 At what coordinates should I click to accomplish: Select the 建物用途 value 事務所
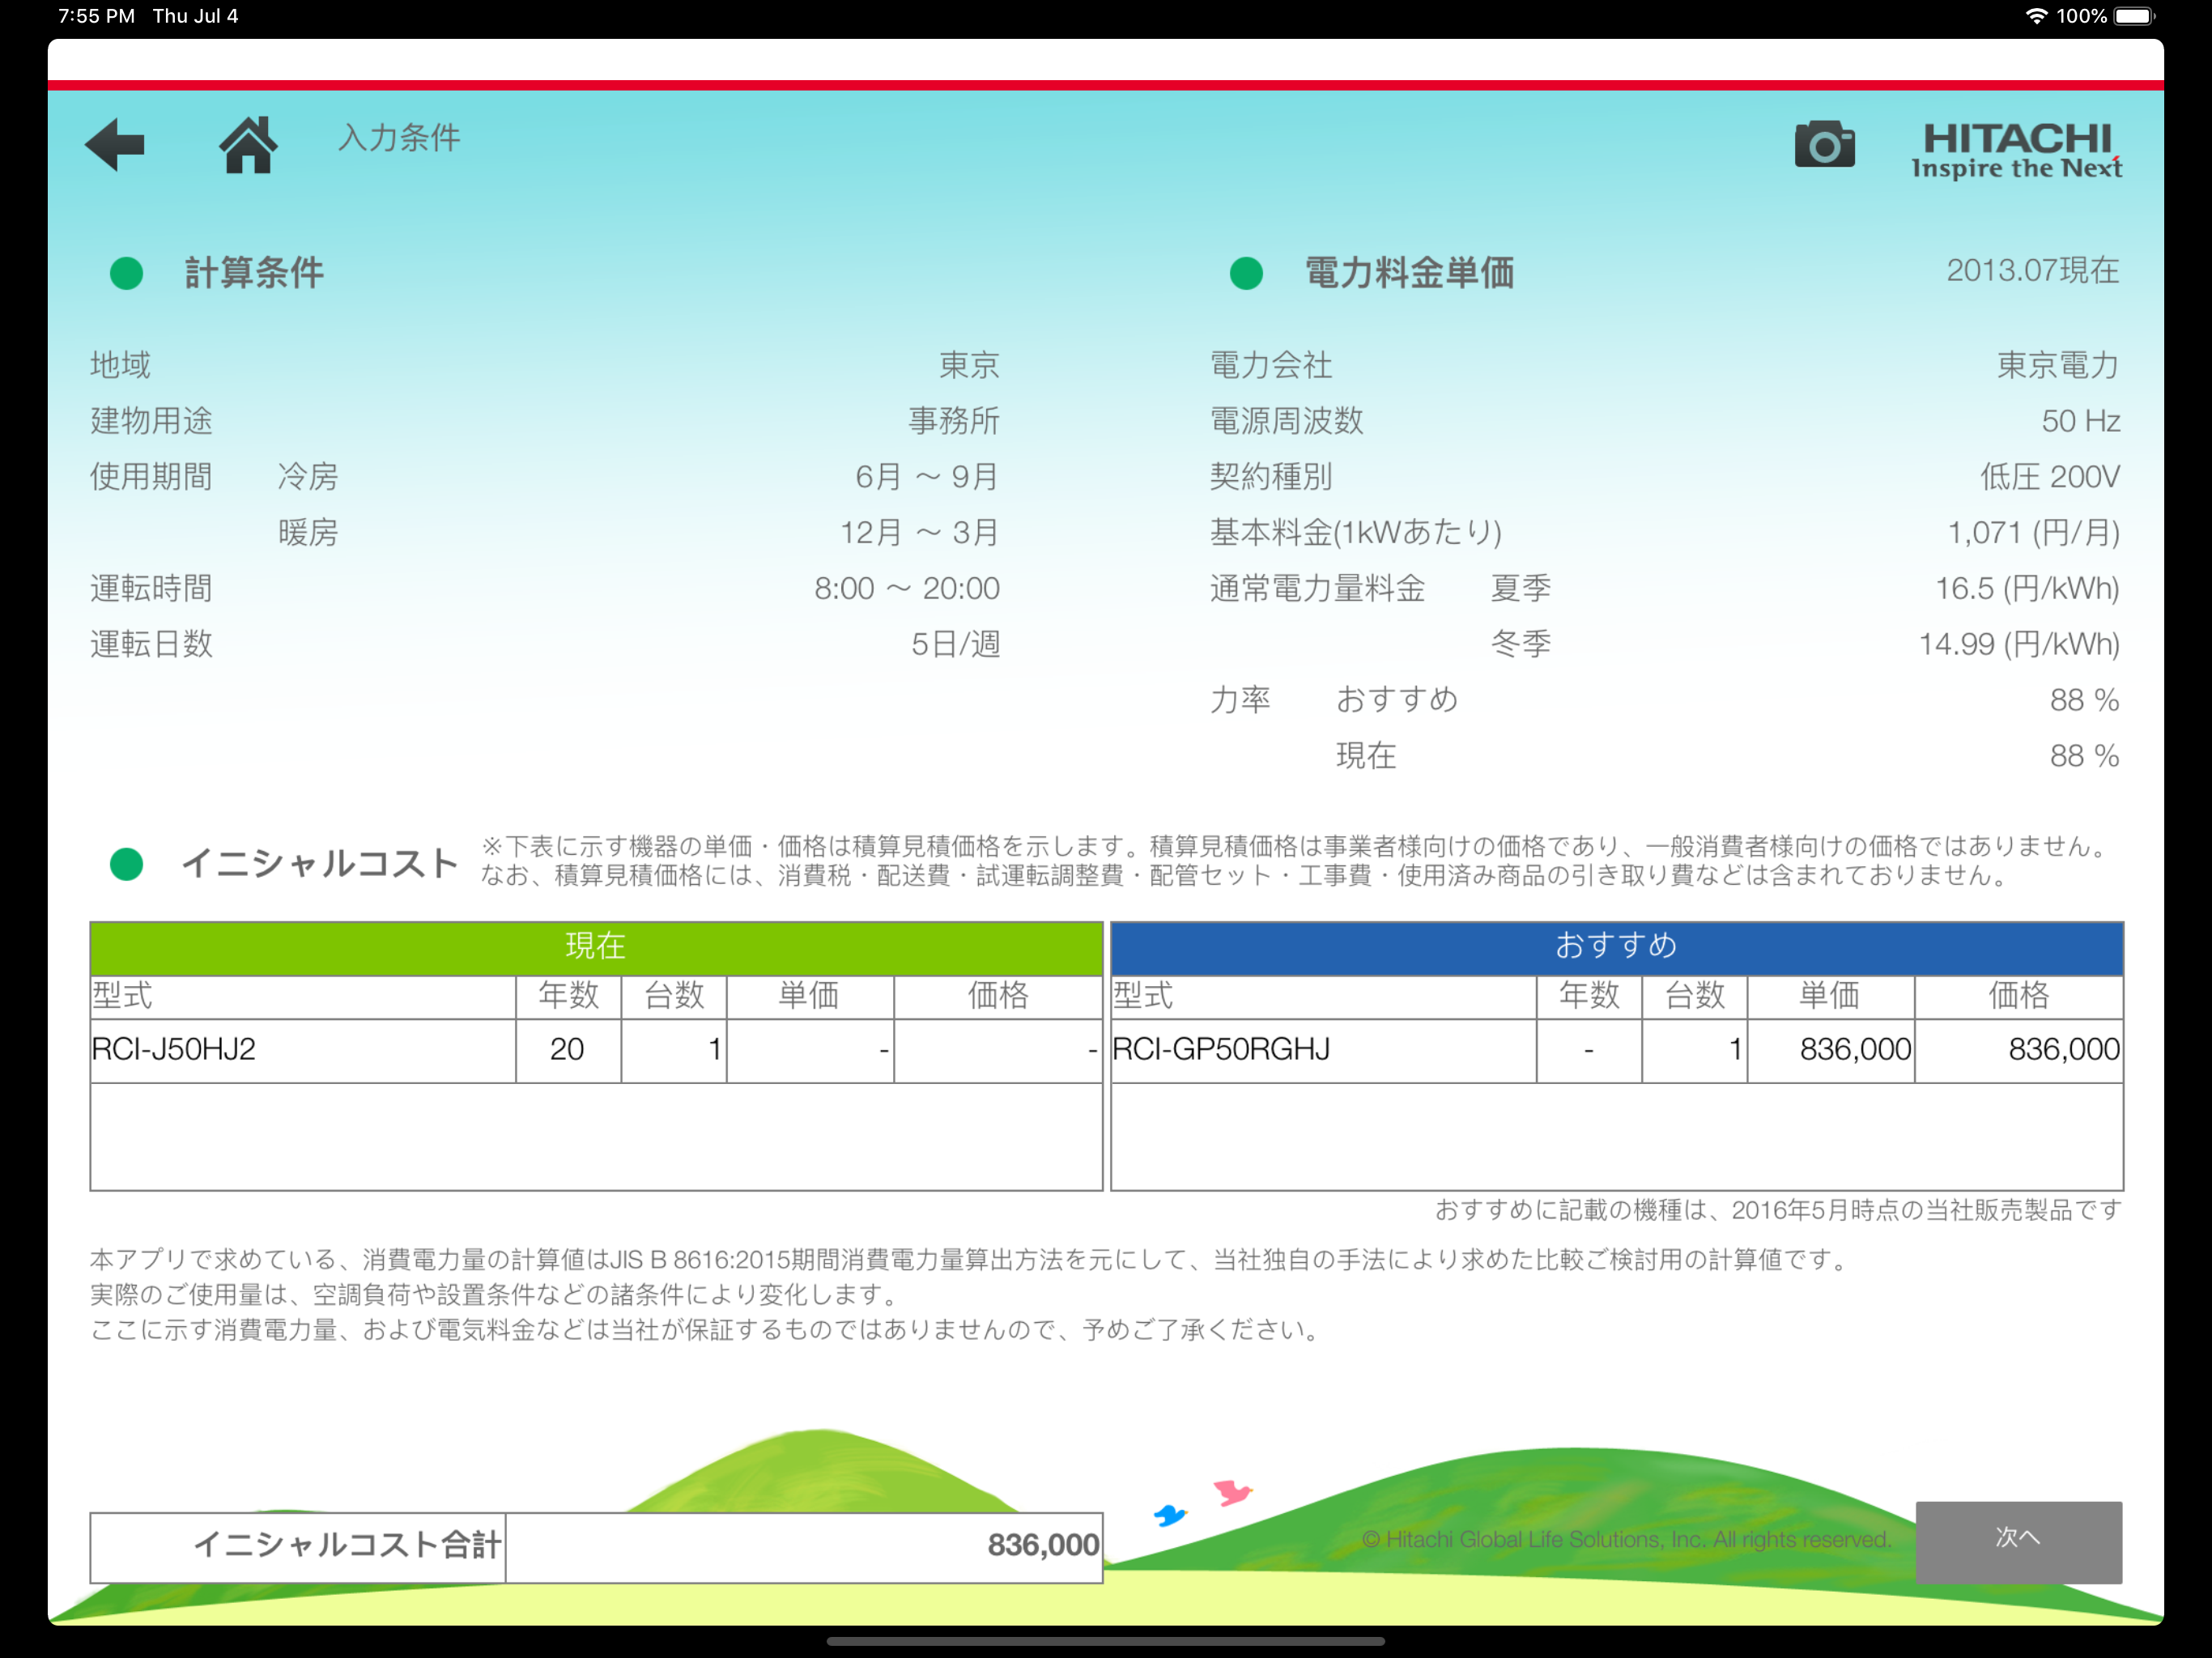pyautogui.click(x=954, y=421)
